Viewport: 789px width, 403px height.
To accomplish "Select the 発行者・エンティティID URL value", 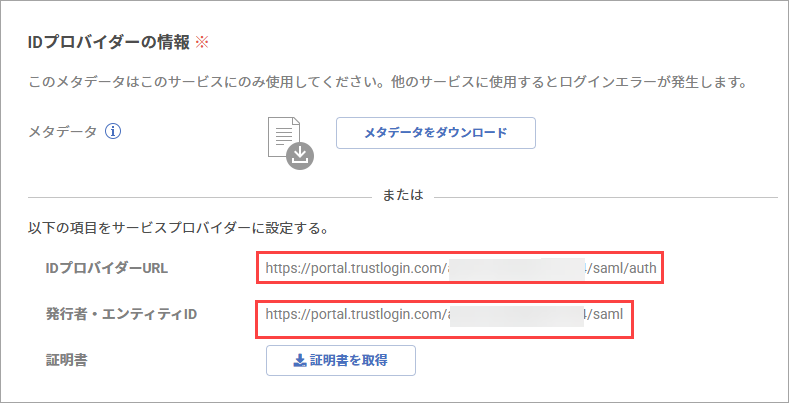I will (x=444, y=314).
